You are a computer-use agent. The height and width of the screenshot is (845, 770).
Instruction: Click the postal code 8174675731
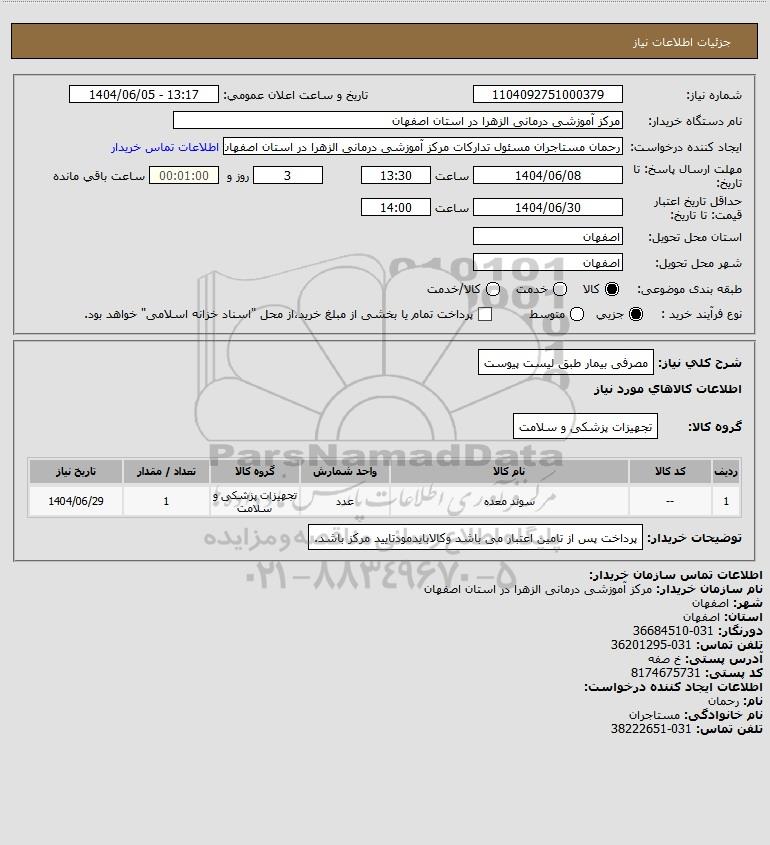pyautogui.click(x=665, y=673)
